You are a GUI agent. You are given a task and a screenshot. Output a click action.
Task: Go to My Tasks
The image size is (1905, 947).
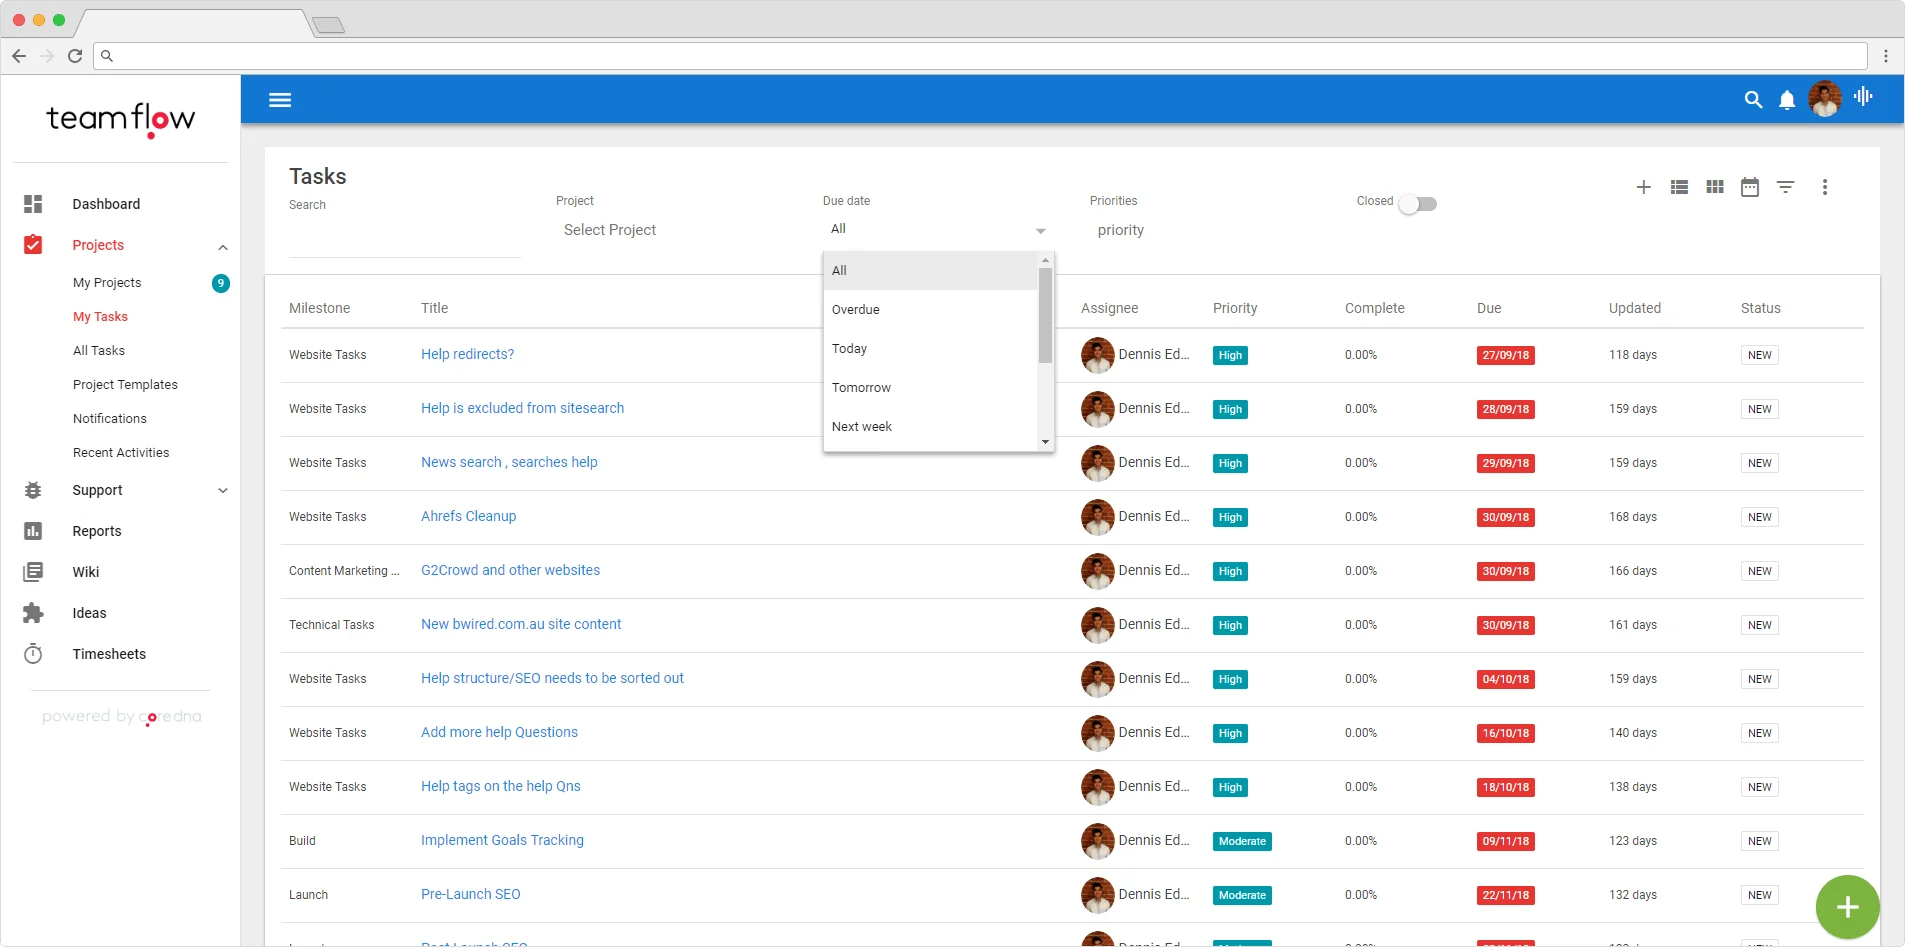[x=100, y=317]
